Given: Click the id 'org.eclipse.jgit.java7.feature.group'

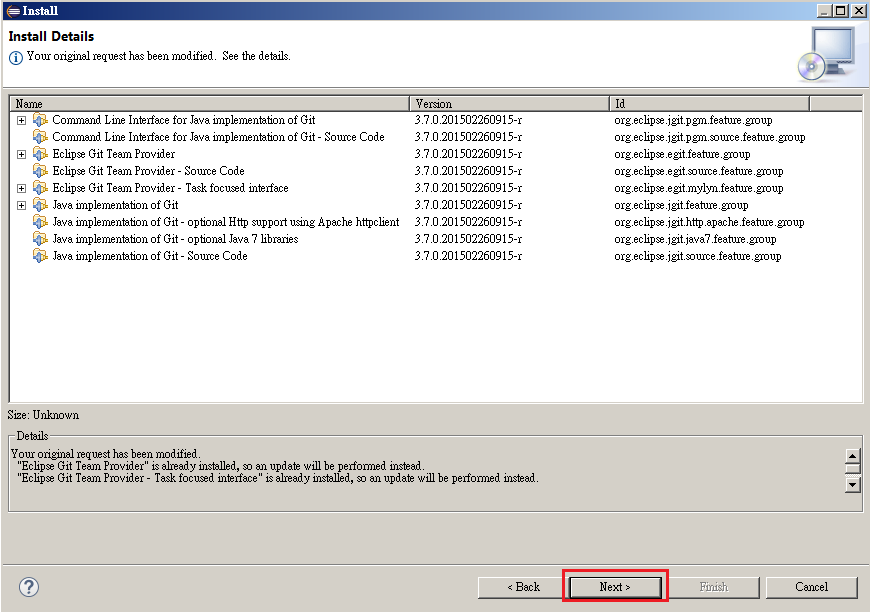Looking at the screenshot, I should (x=695, y=239).
